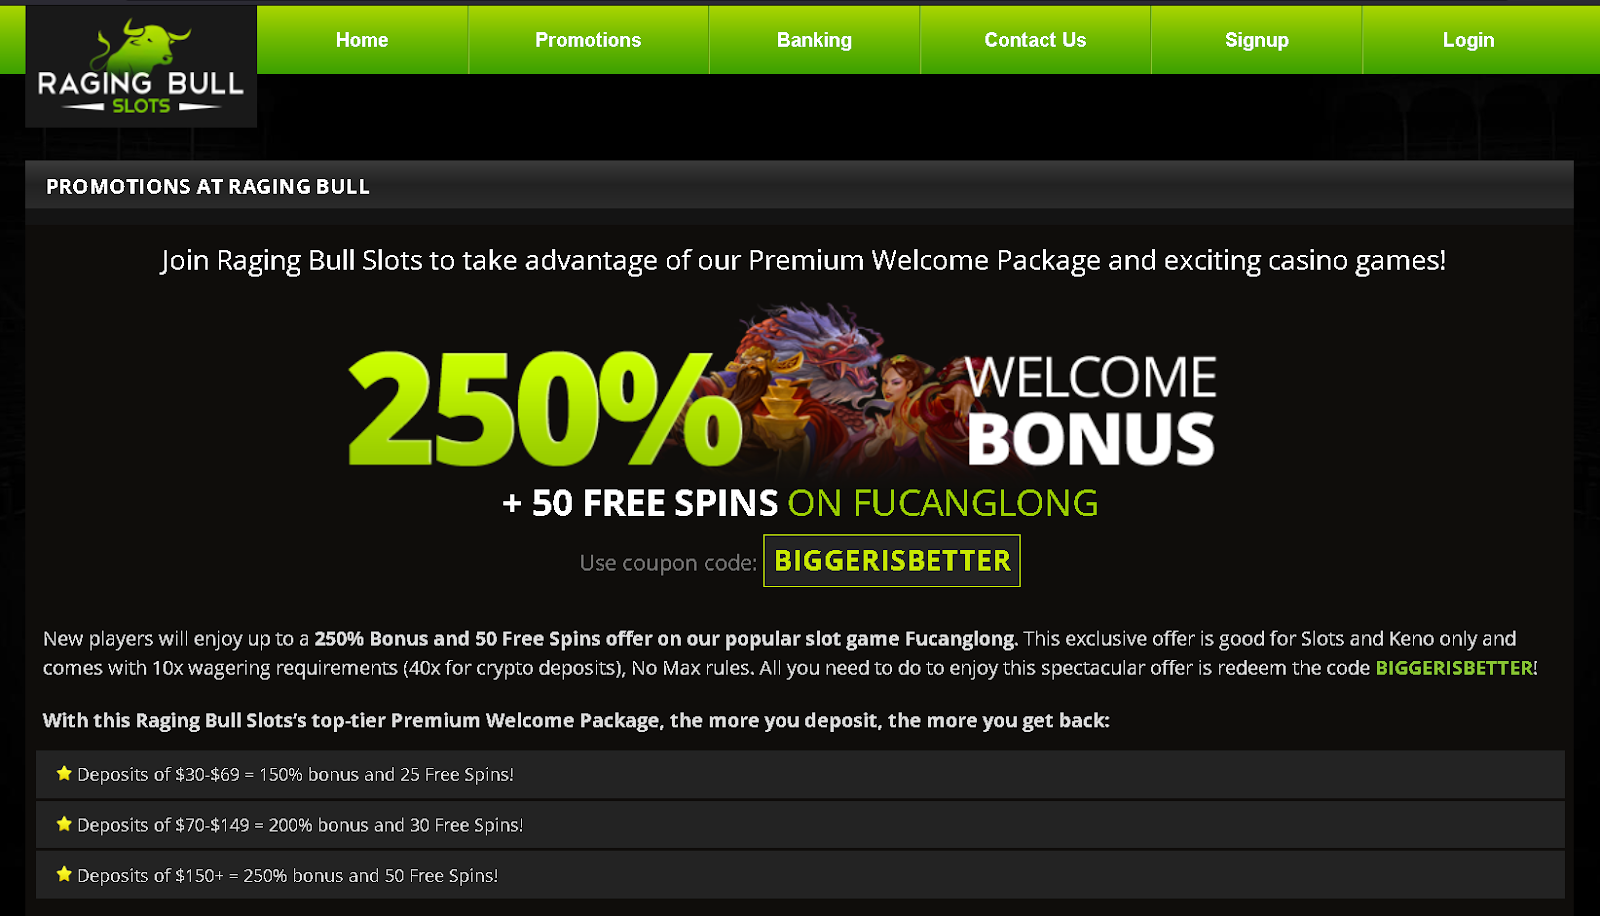This screenshot has width=1600, height=916.
Task: Open the Banking menu item
Action: [x=814, y=40]
